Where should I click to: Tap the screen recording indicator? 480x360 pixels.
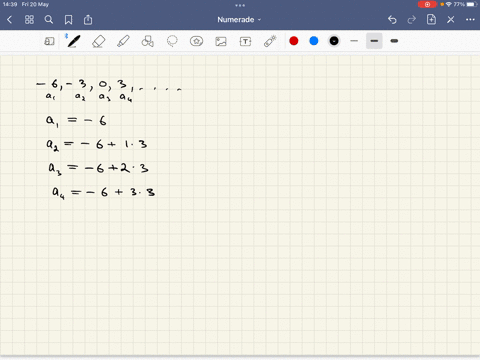click(427, 4)
